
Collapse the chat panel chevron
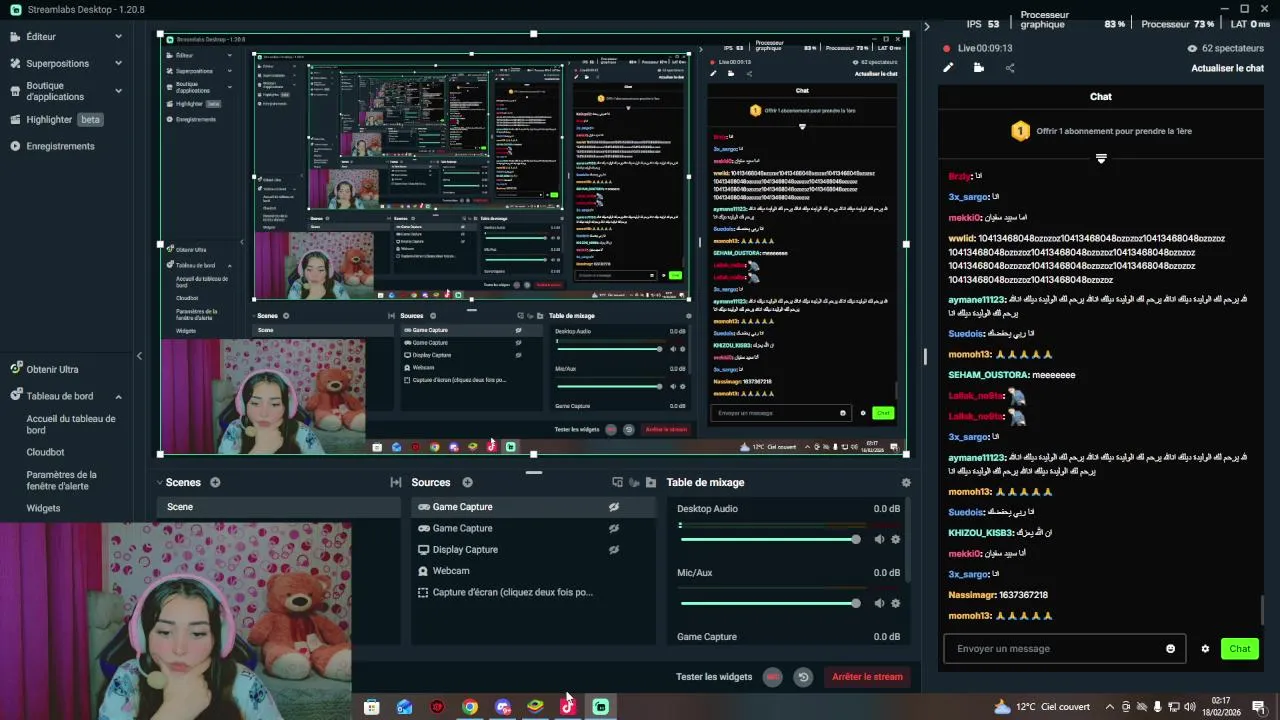(x=926, y=27)
